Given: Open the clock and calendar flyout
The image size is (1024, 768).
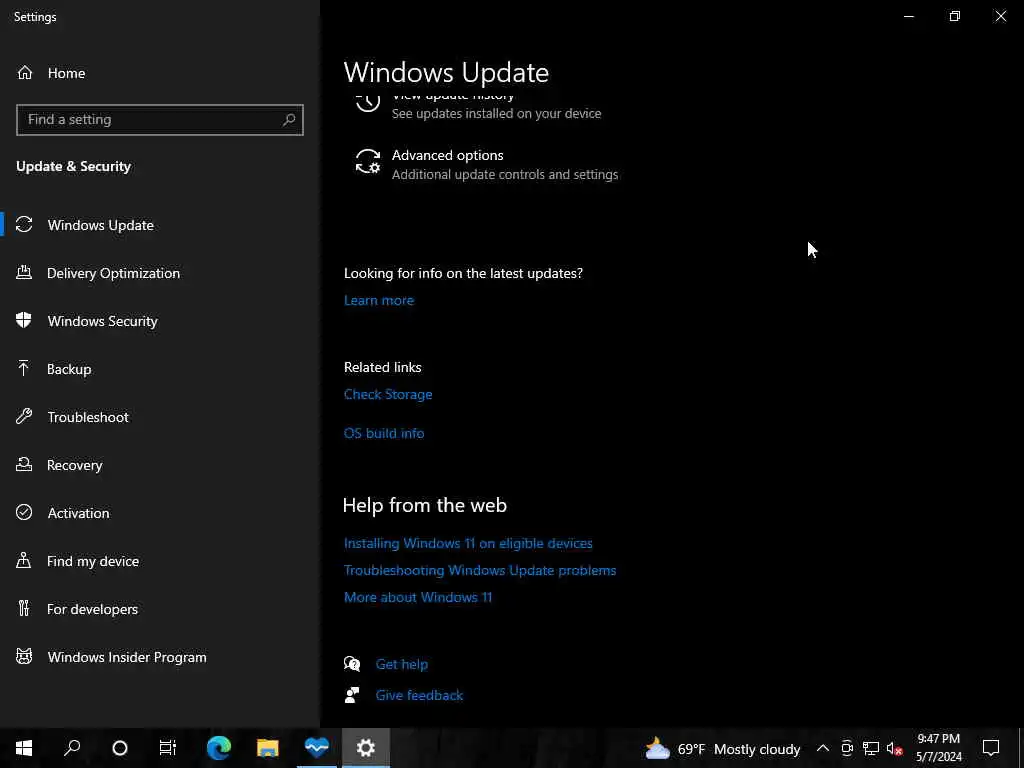Looking at the screenshot, I should [938, 748].
